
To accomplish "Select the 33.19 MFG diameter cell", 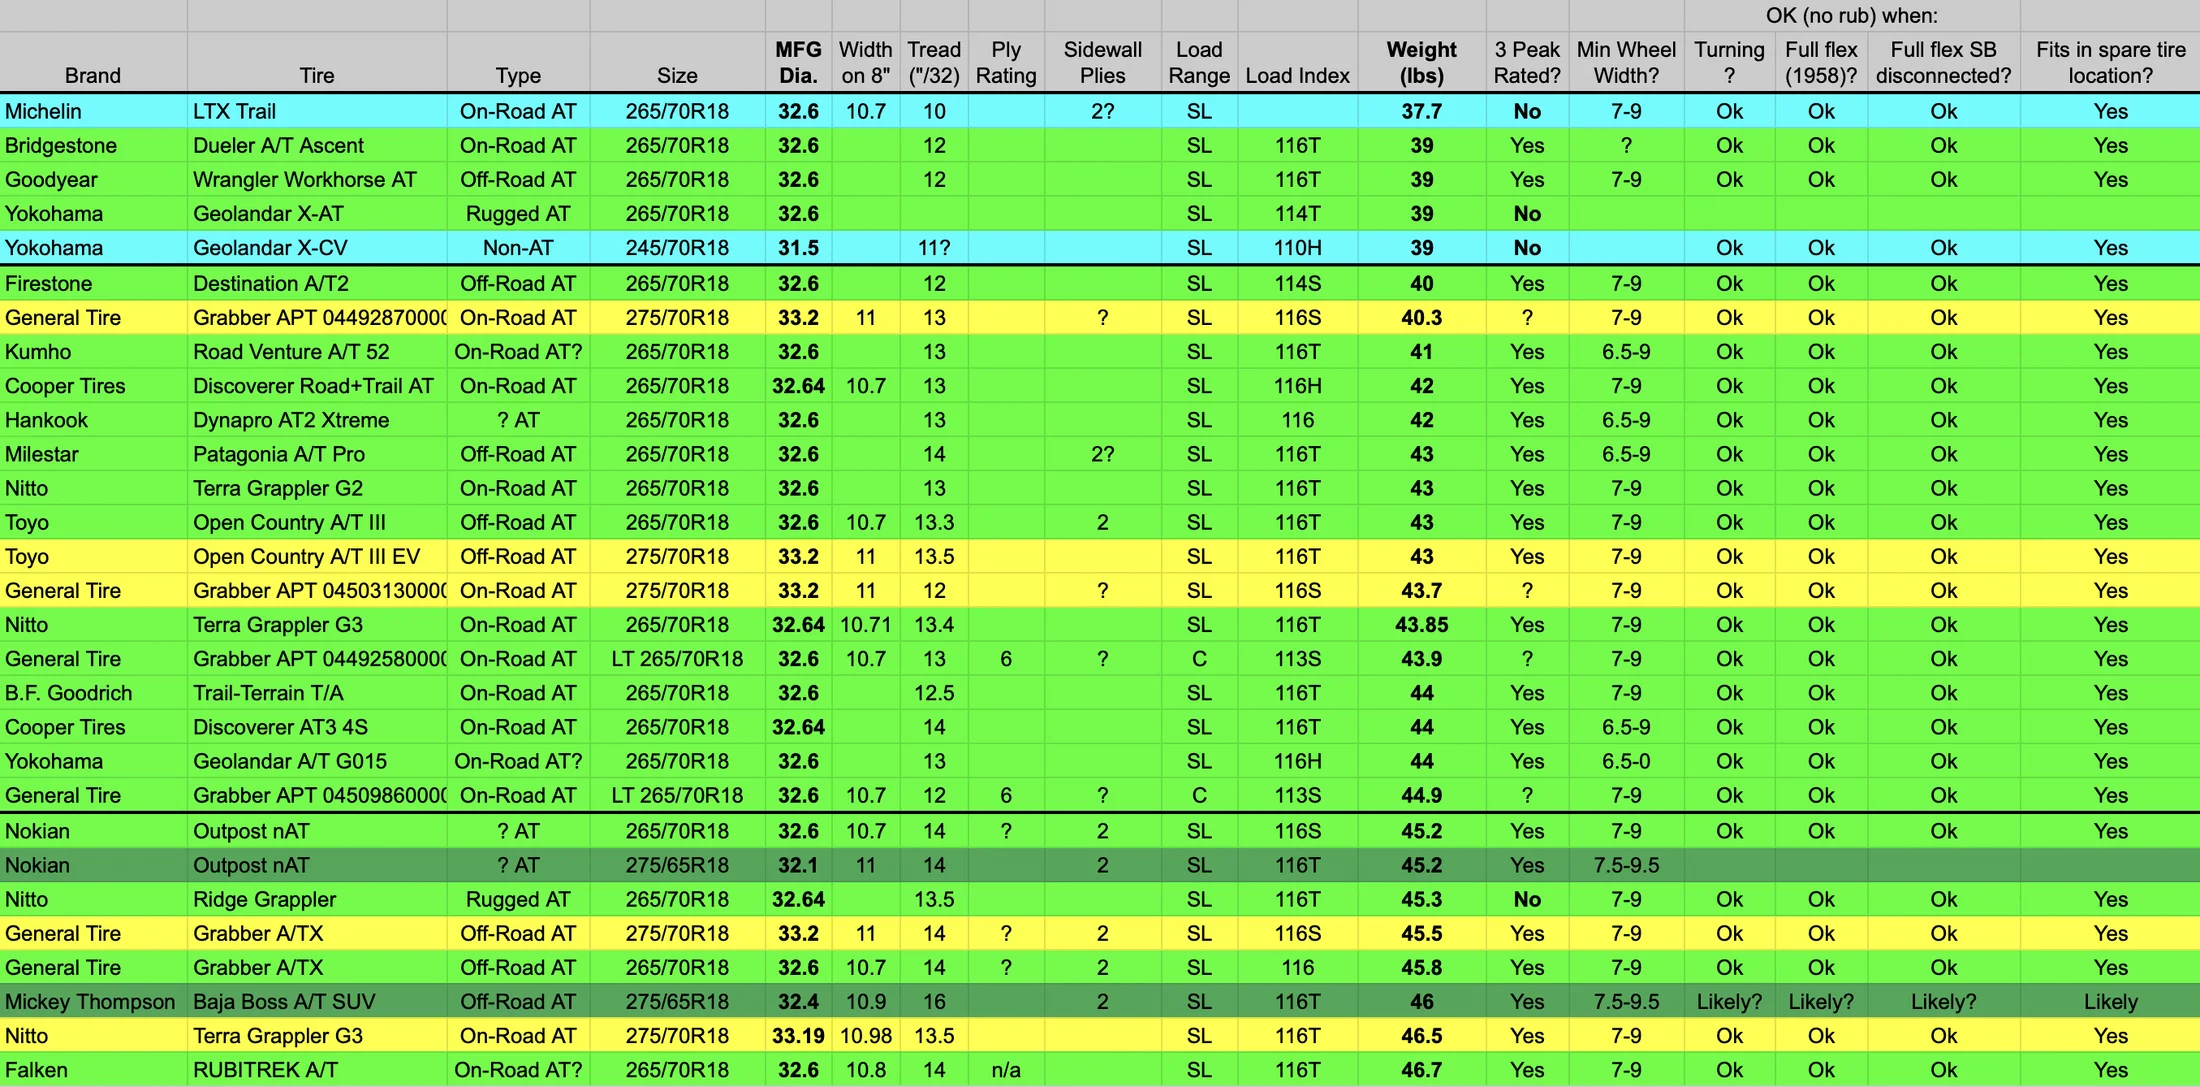I will click(798, 1035).
